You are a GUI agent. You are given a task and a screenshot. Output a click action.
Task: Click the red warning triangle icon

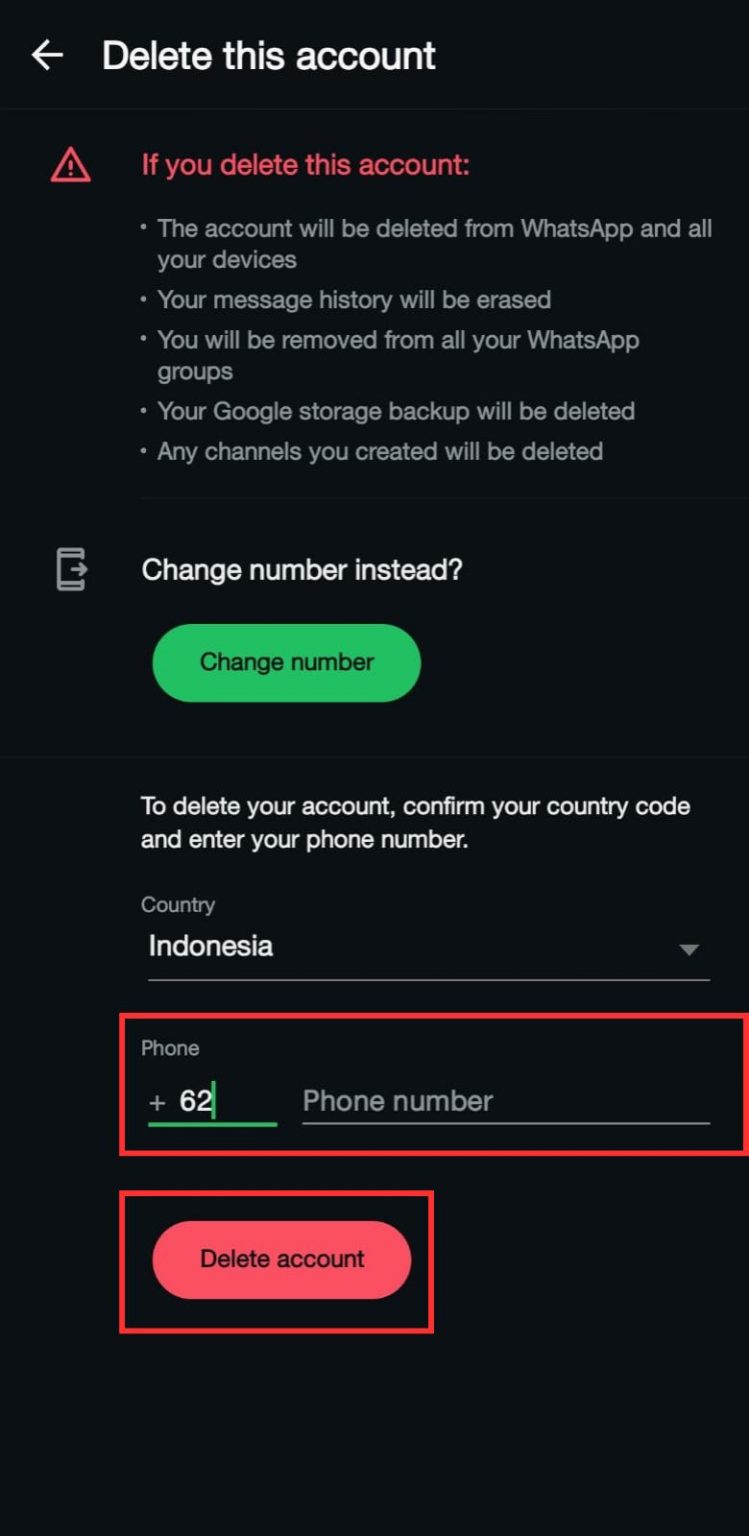[70, 165]
